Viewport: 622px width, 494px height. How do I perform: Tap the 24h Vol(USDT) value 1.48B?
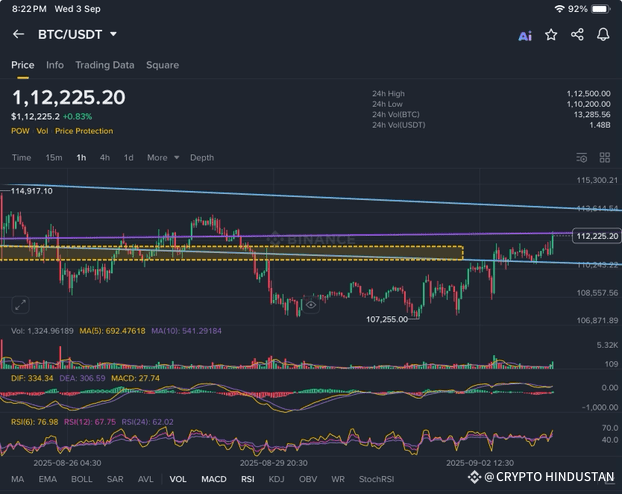(600, 125)
